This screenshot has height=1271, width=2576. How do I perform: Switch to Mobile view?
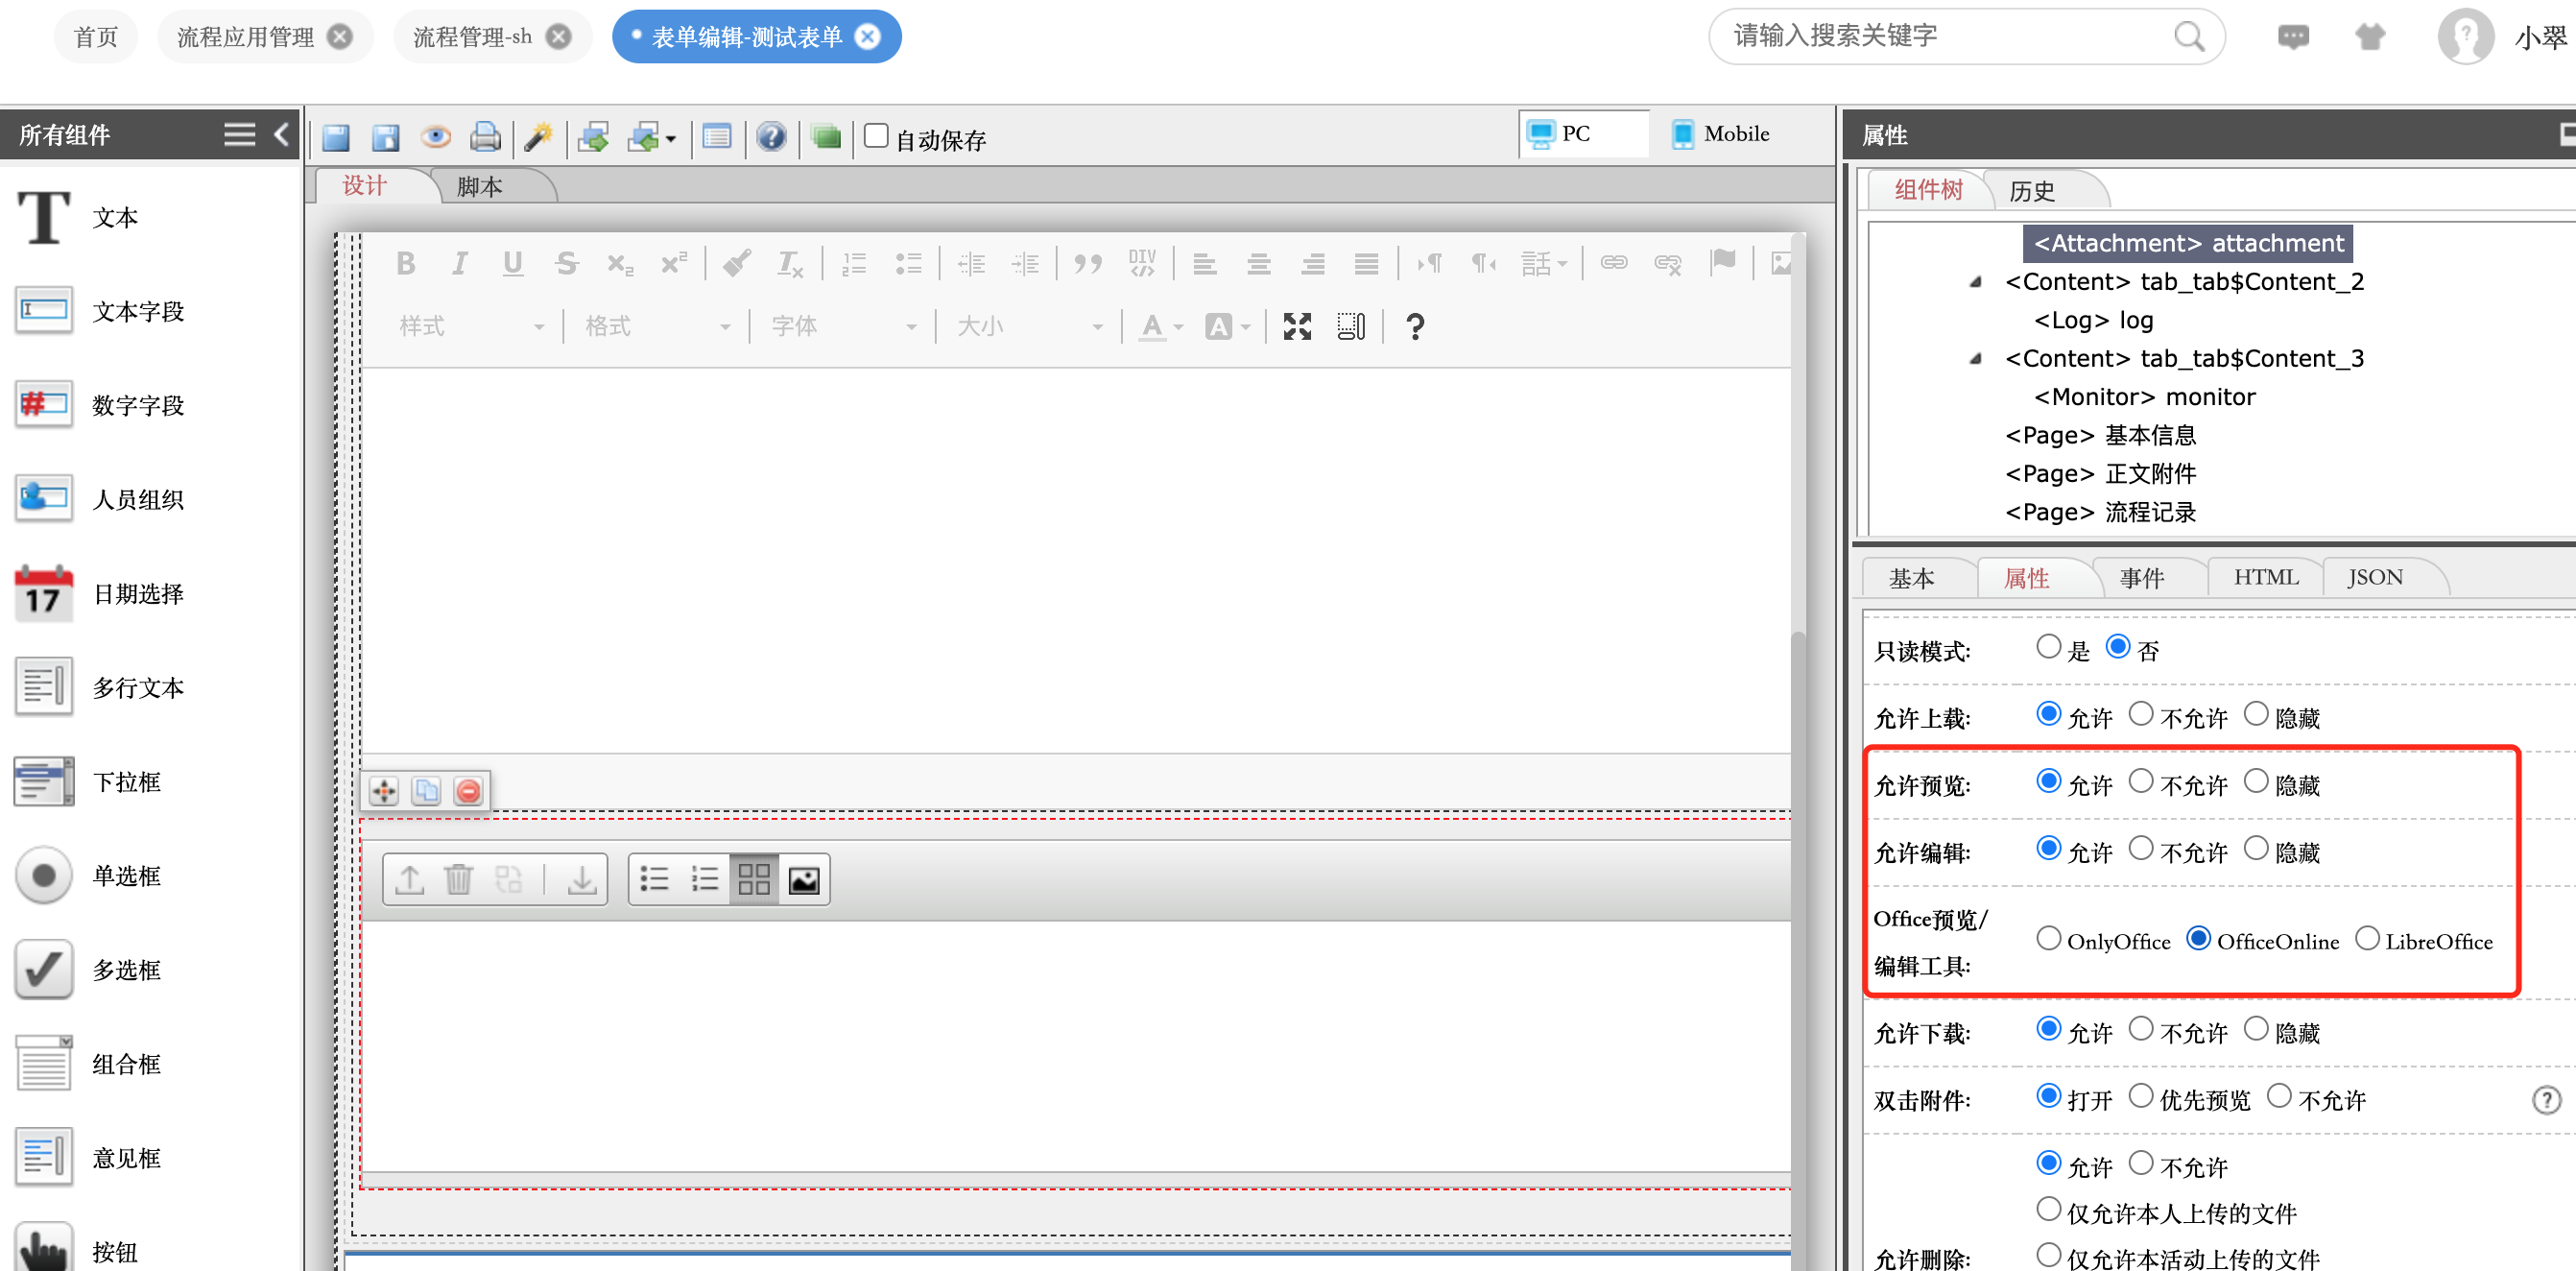1720,134
